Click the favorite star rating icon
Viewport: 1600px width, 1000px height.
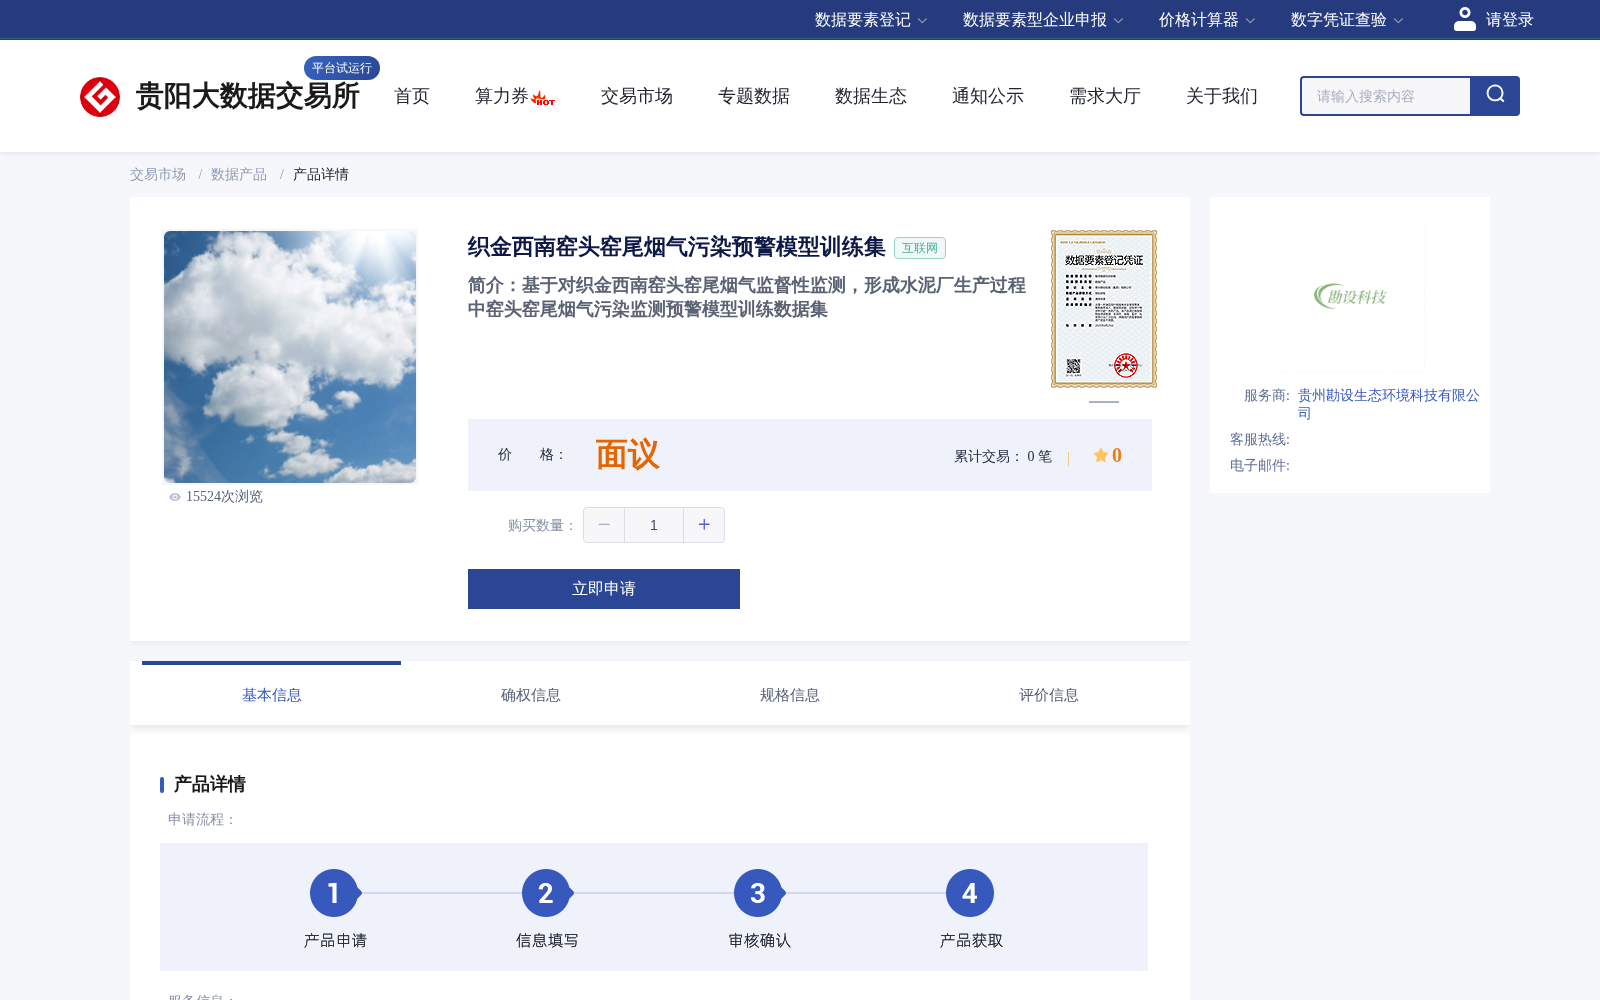pos(1100,455)
